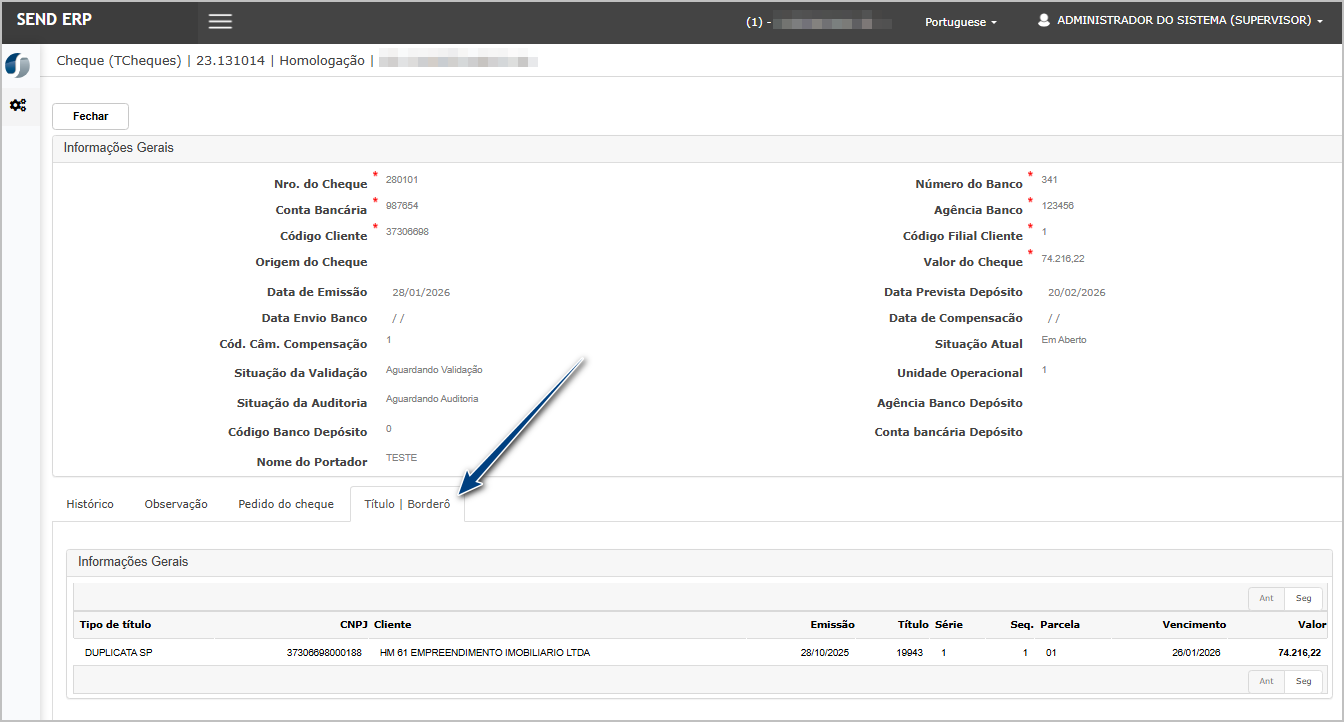The width and height of the screenshot is (1344, 722).
Task: Click the Tipo de título column header
Action: tap(116, 624)
